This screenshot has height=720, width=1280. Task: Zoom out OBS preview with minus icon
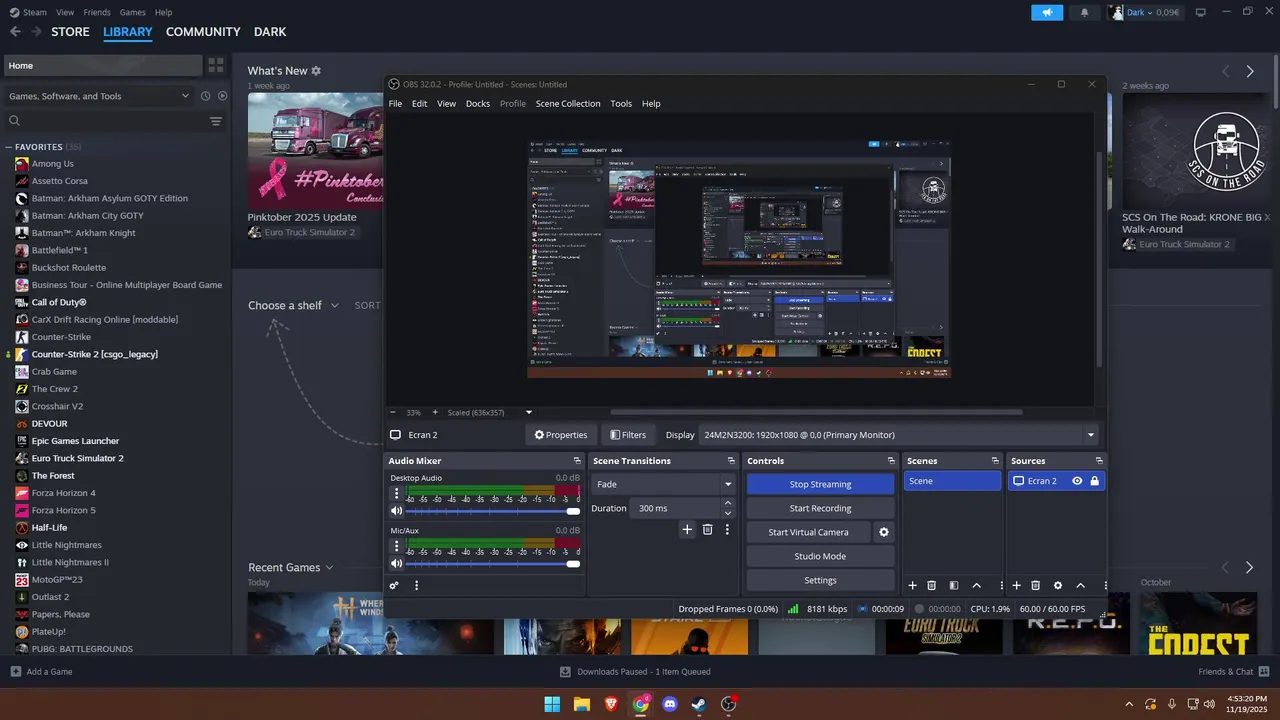(x=392, y=412)
